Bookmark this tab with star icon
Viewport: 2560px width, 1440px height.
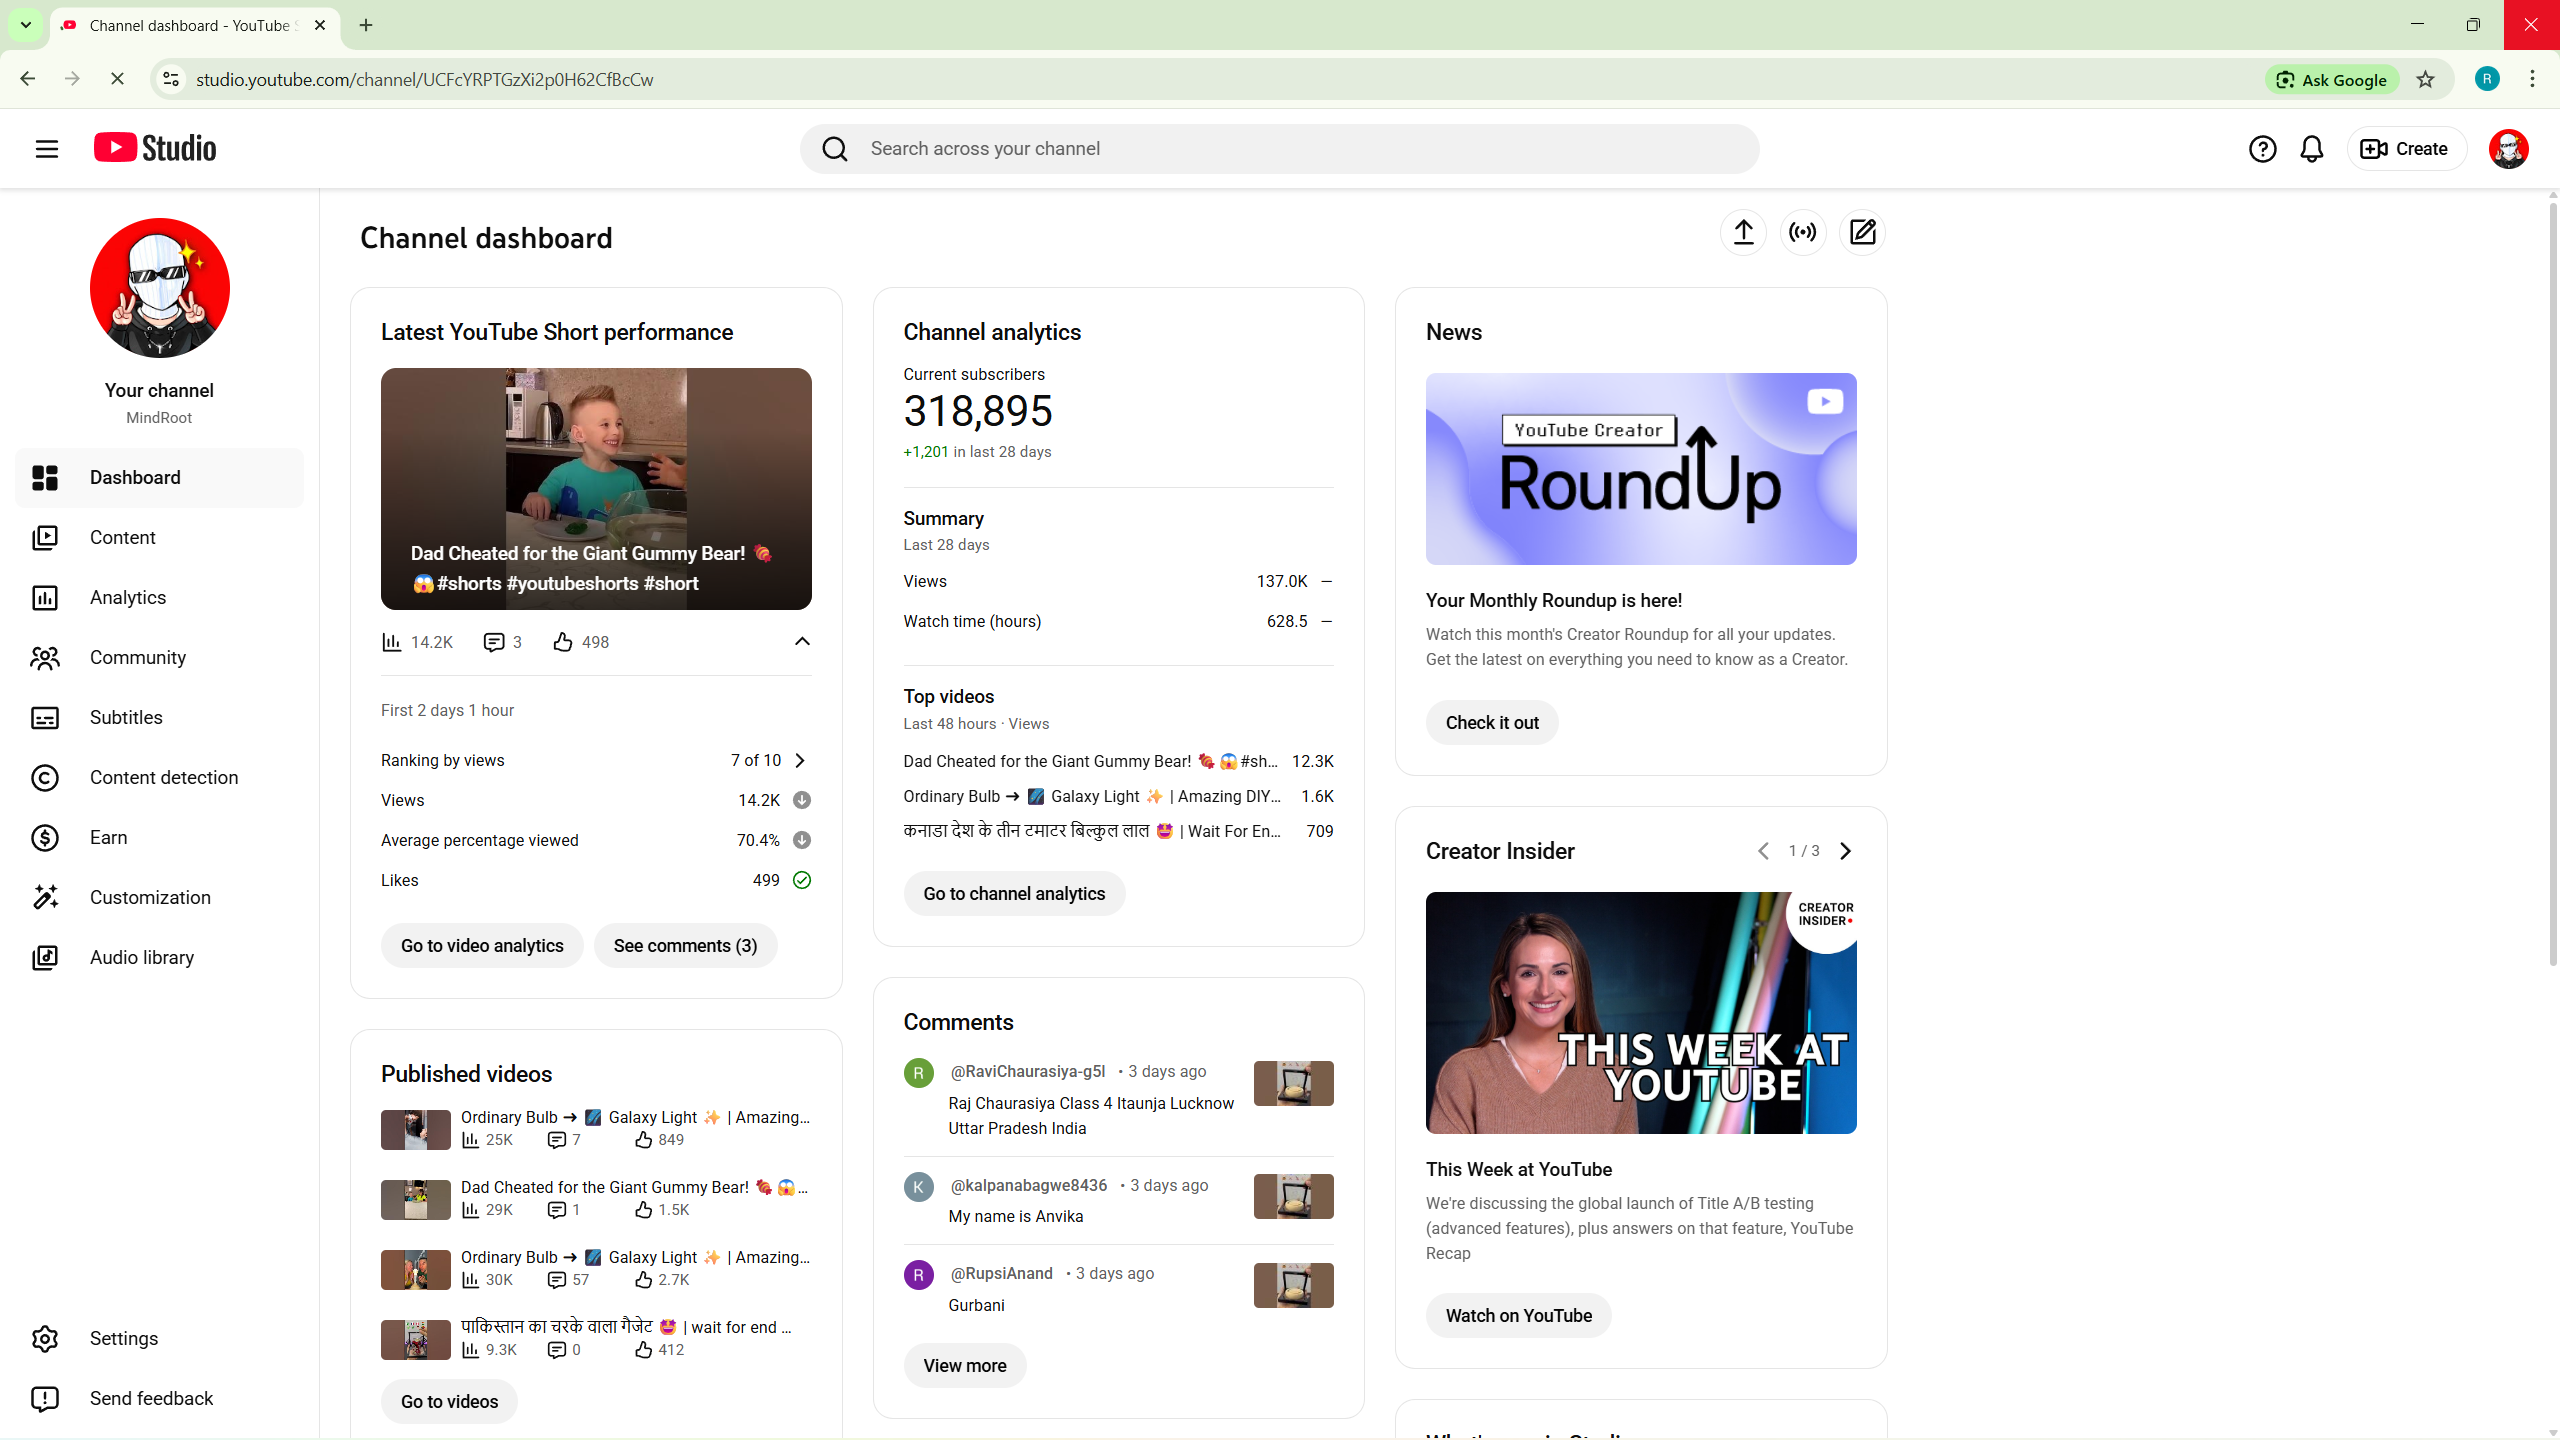2425,80
